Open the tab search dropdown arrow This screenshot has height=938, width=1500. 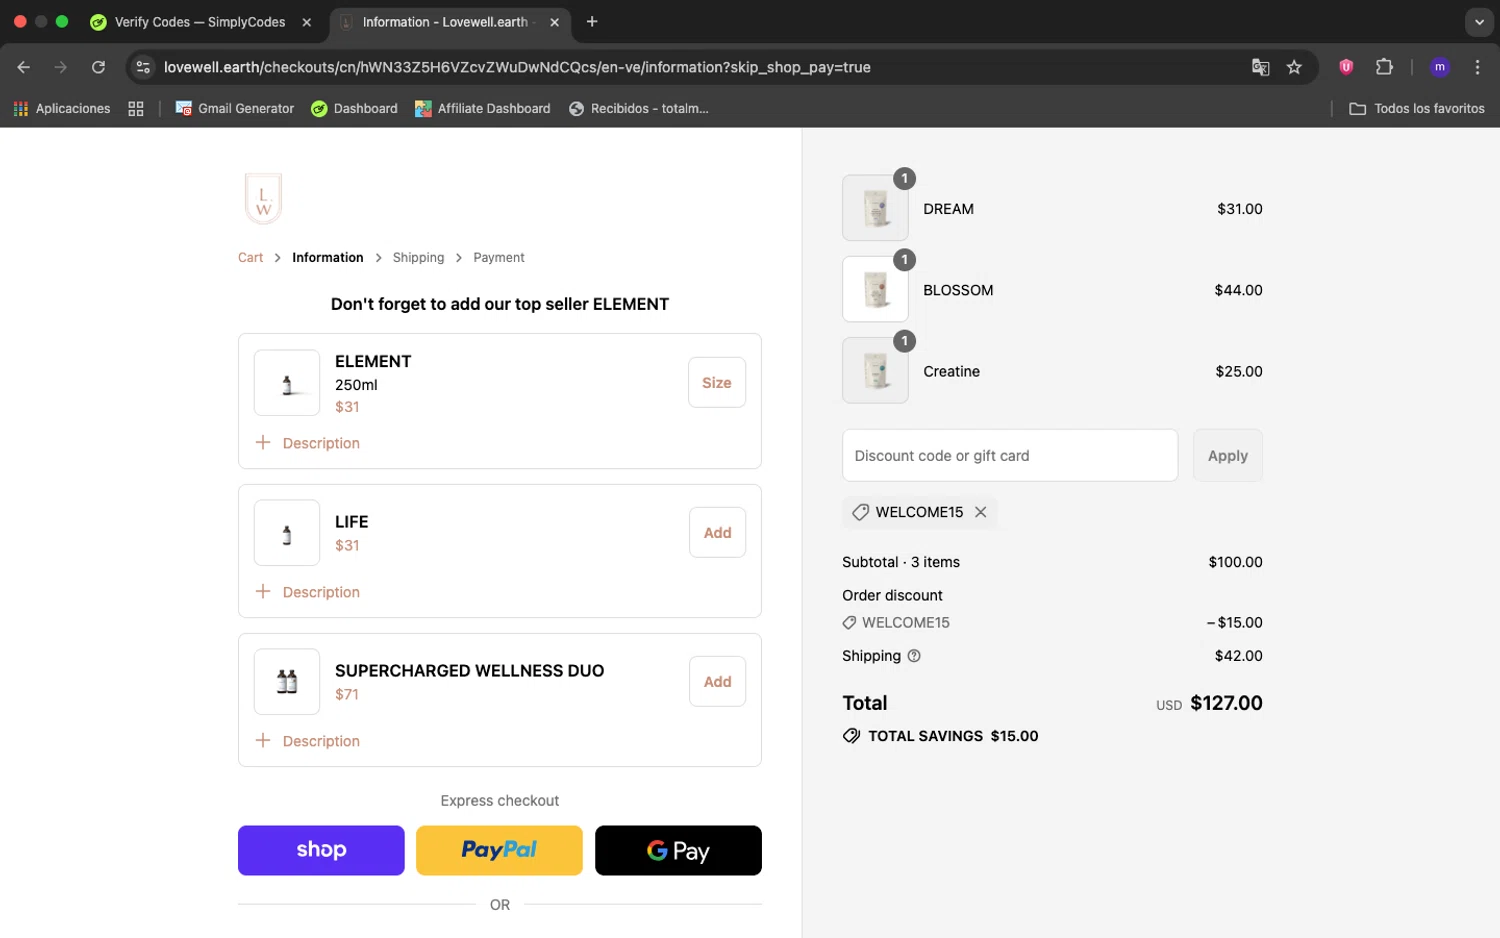point(1479,22)
